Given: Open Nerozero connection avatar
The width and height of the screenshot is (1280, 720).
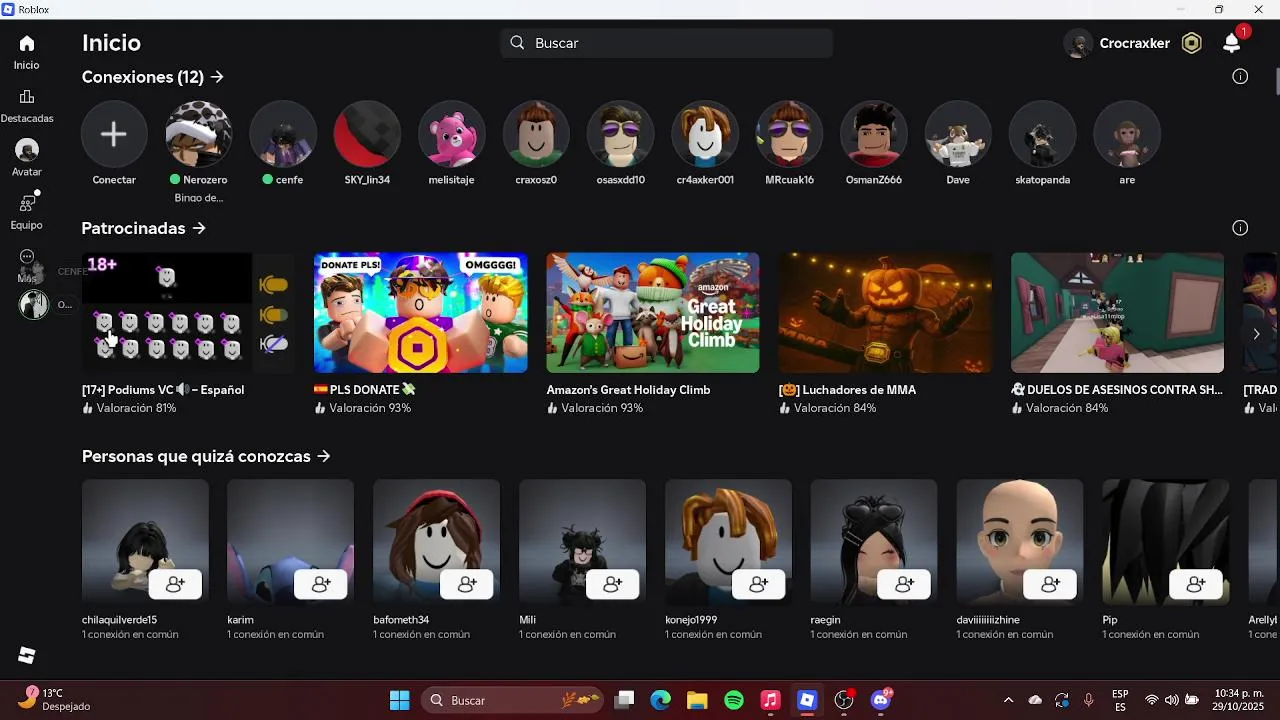Looking at the screenshot, I should click(x=198, y=134).
